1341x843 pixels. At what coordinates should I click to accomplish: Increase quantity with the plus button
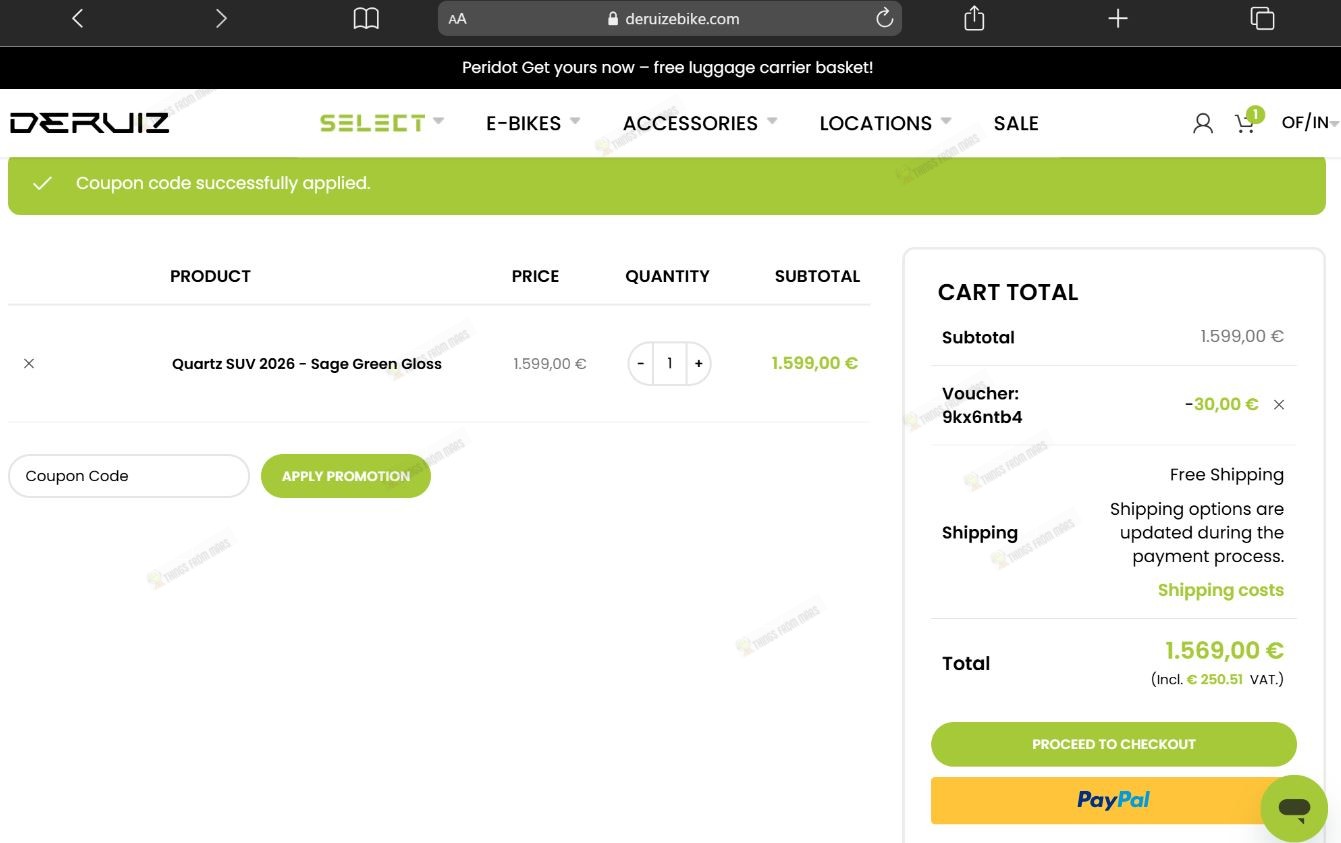(698, 363)
